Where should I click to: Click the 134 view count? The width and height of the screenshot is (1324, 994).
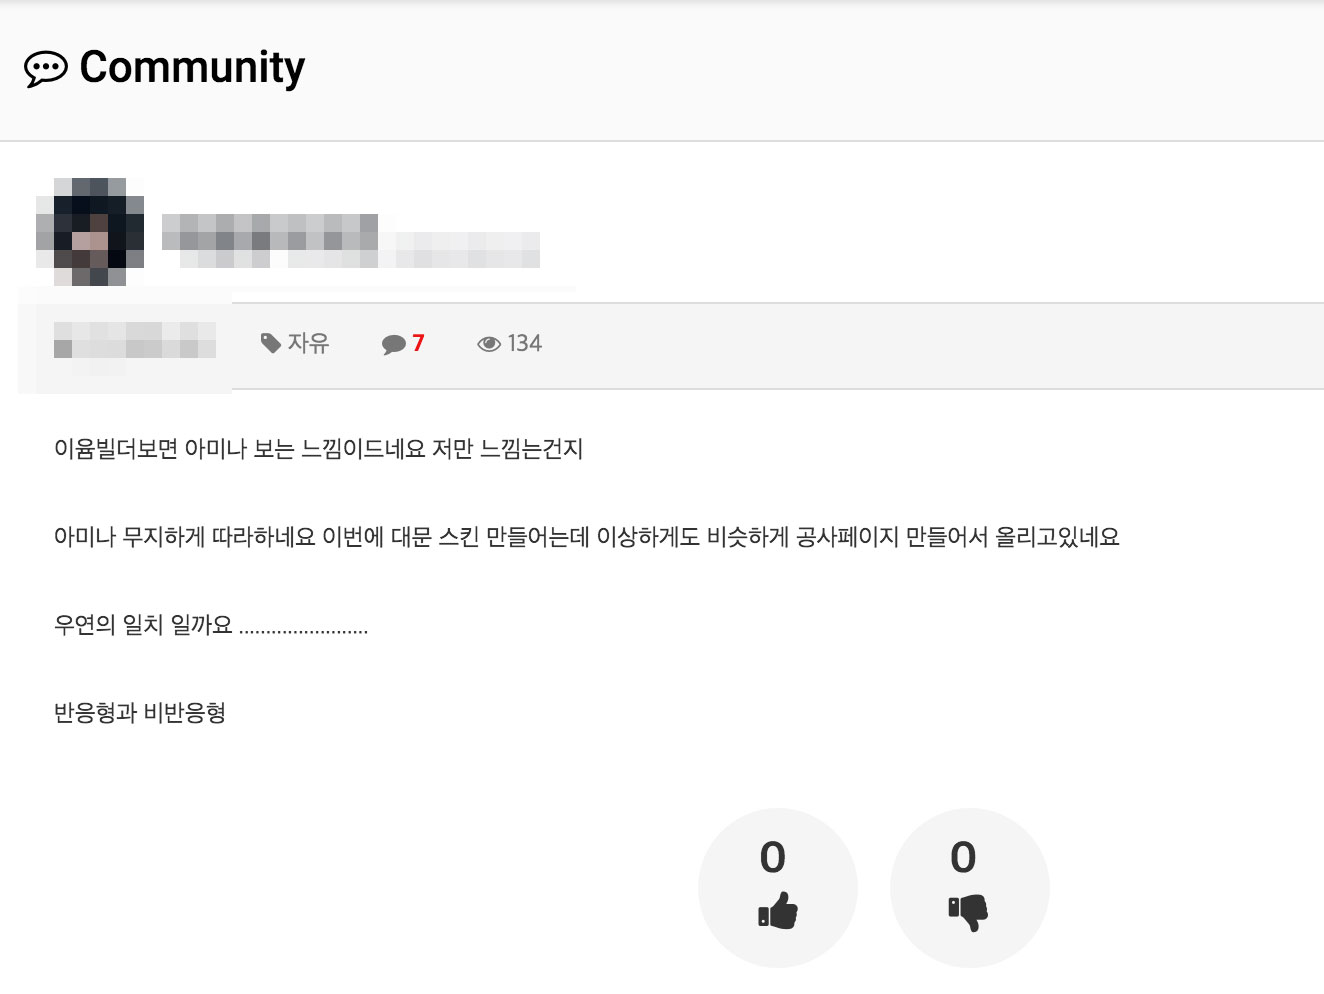coord(525,343)
